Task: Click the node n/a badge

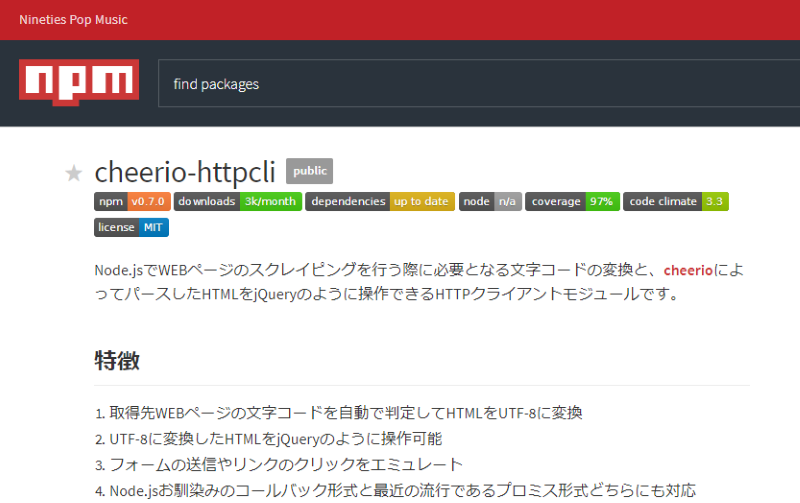Action: click(490, 202)
